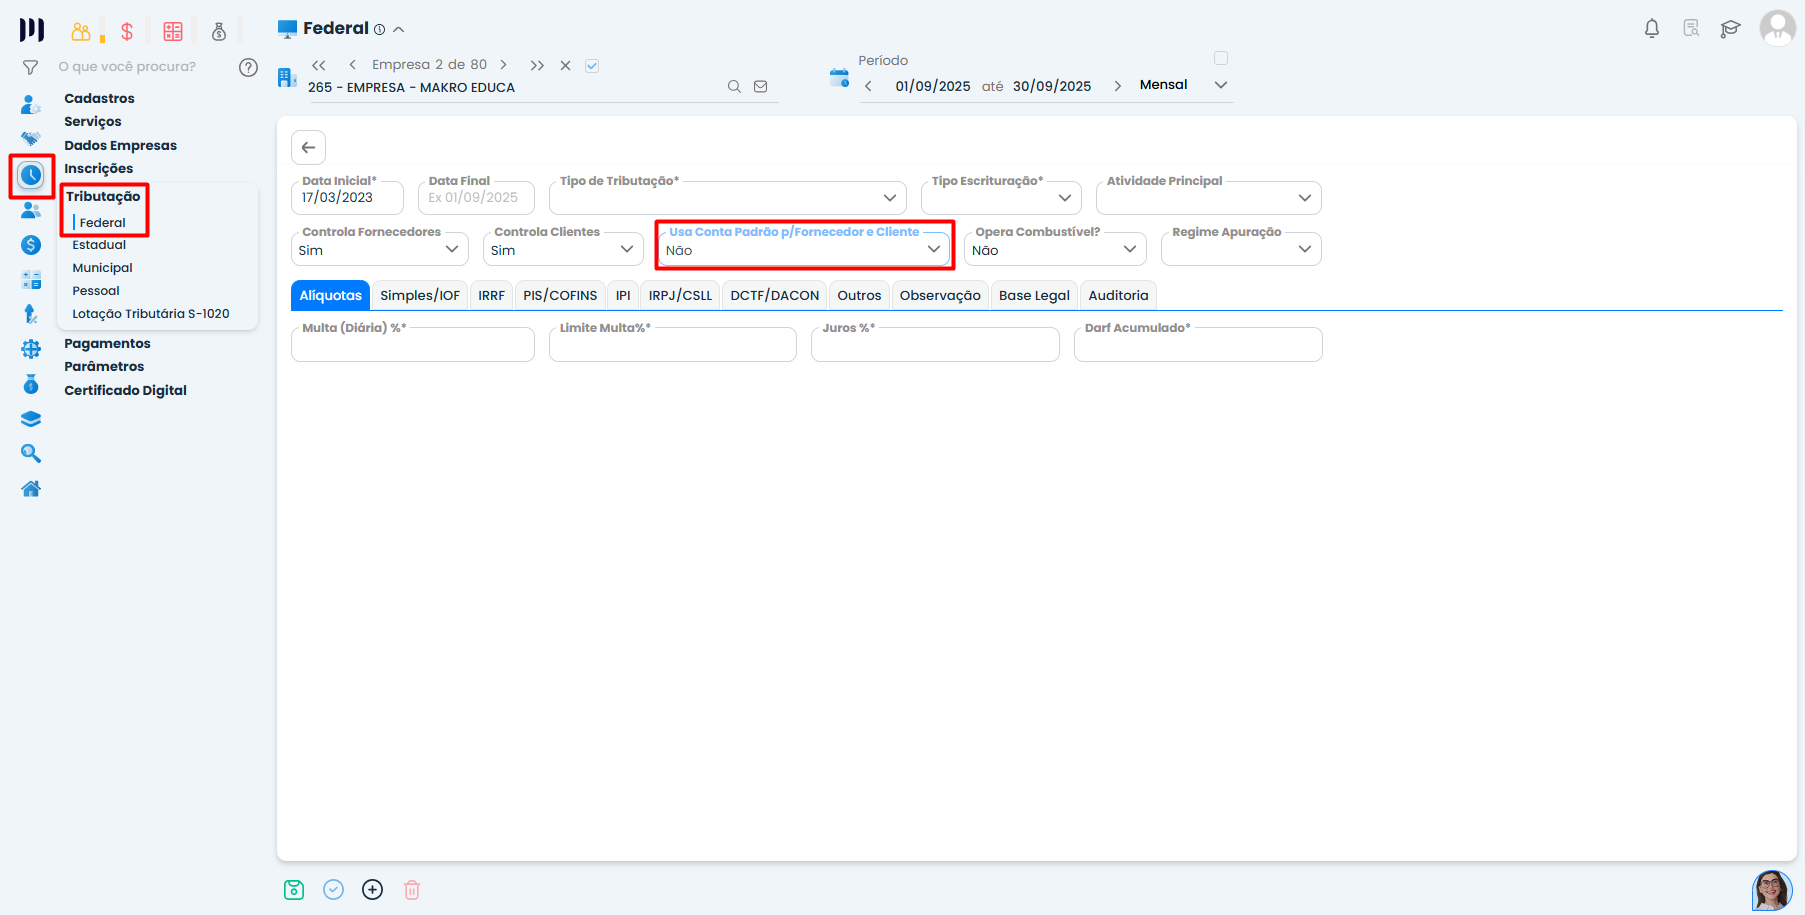
Task: Open the company search magnifier icon
Action: click(x=734, y=87)
